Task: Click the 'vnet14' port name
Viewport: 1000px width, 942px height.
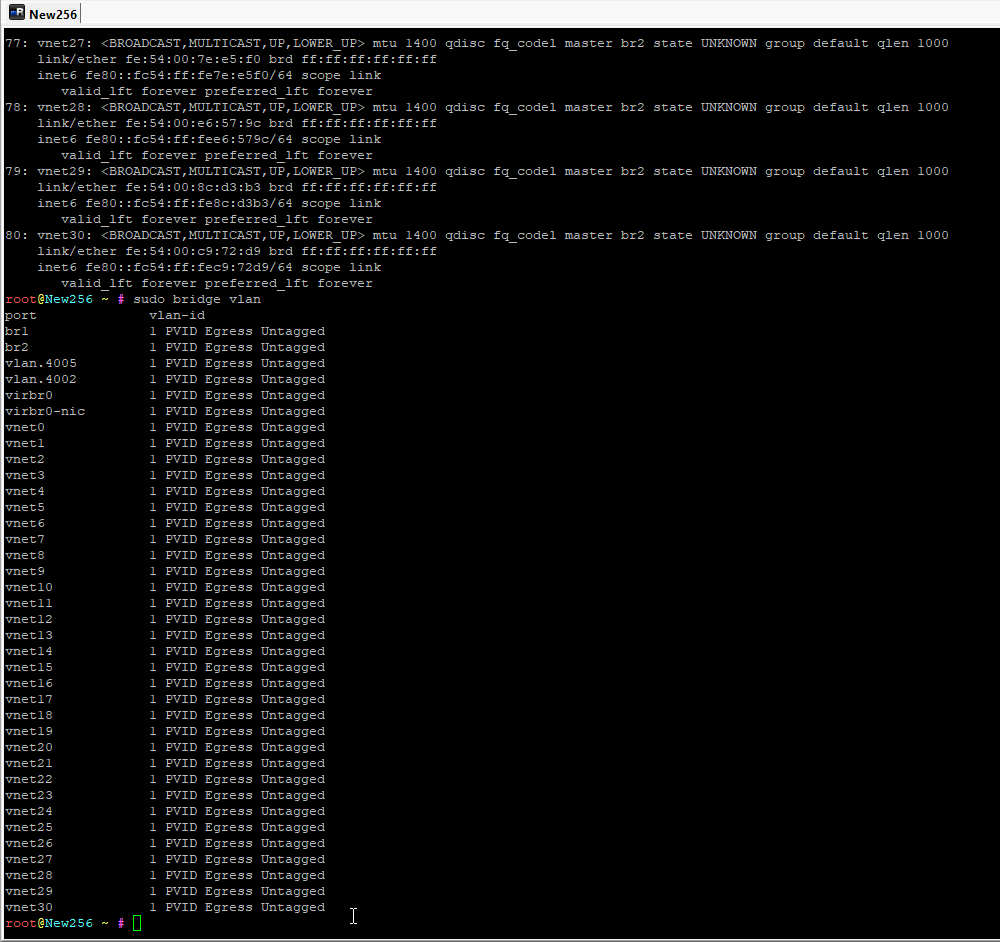Action: (x=29, y=651)
